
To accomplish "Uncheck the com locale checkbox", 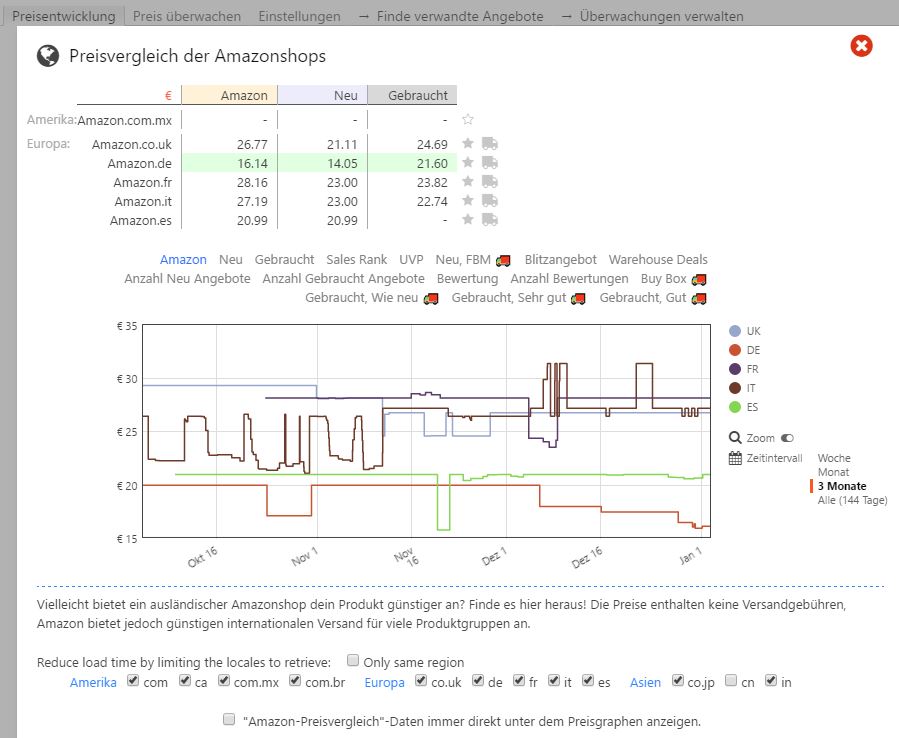I will click(x=133, y=680).
